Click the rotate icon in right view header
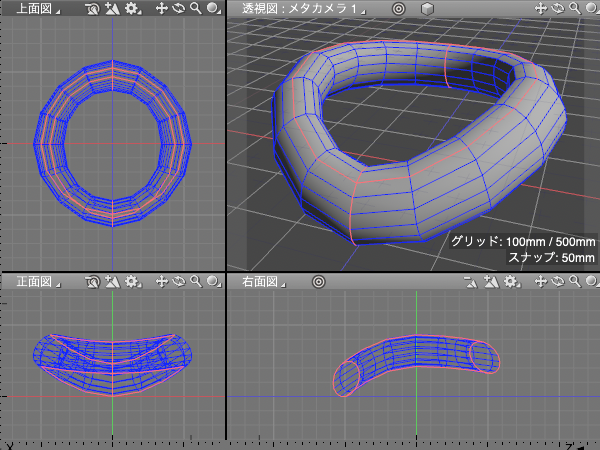This screenshot has width=600, height=450. pyautogui.click(x=558, y=283)
